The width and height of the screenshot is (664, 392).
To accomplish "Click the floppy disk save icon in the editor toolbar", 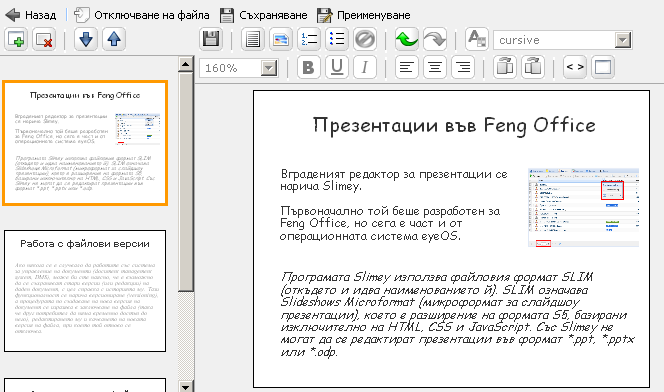I will (211, 39).
